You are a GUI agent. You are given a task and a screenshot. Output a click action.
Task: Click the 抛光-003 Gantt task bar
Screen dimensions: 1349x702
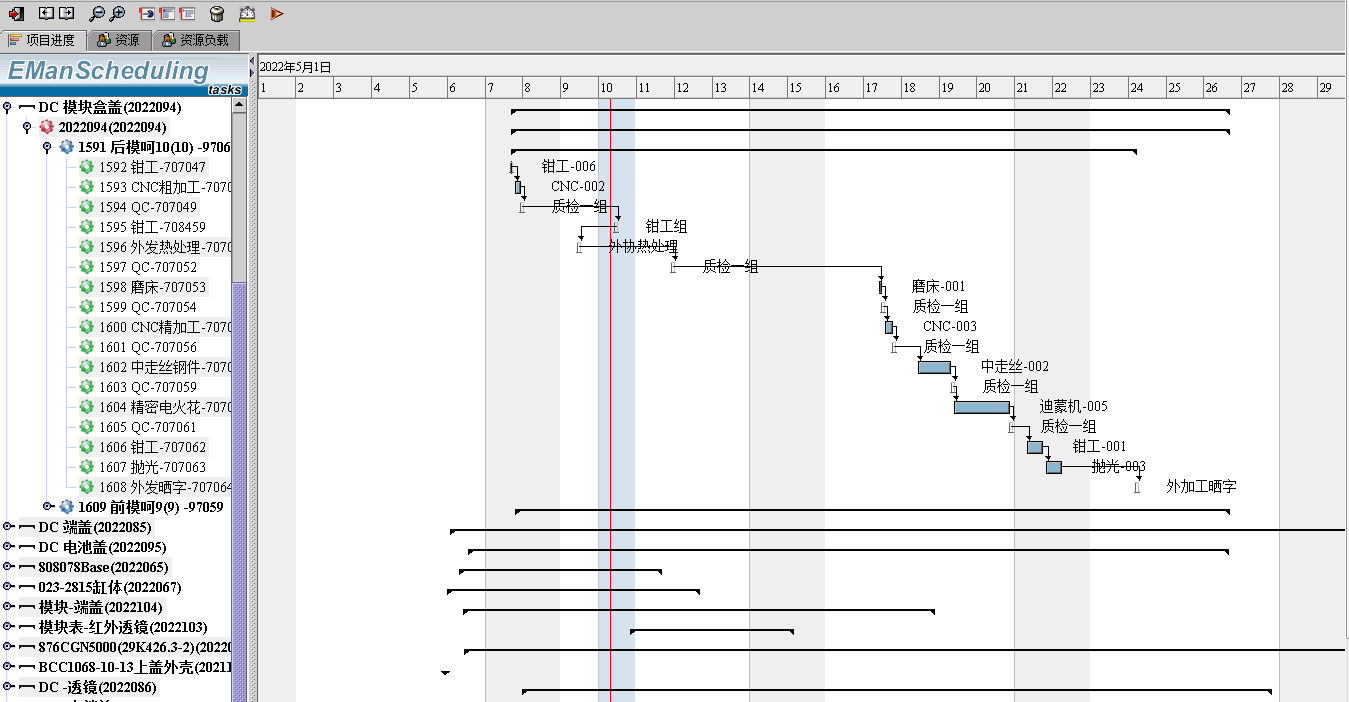pyautogui.click(x=1054, y=467)
